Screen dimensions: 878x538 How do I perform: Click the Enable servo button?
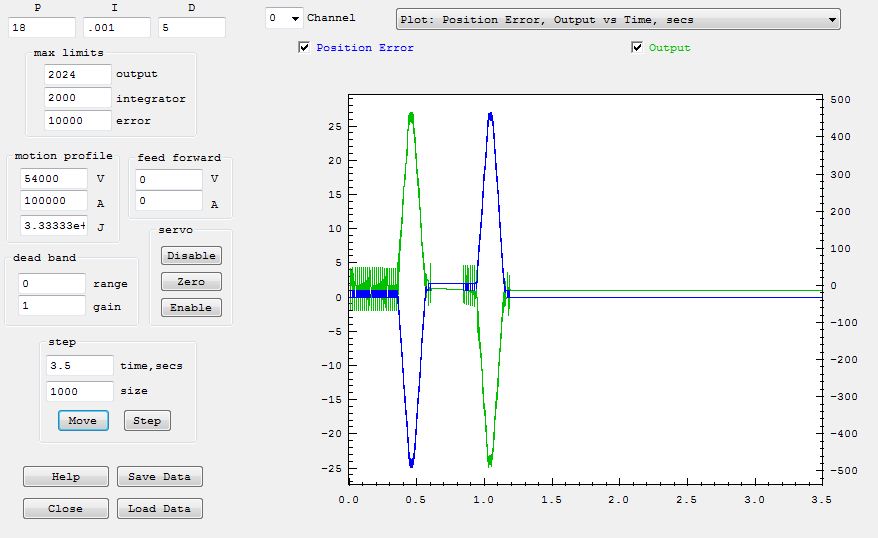click(x=191, y=308)
